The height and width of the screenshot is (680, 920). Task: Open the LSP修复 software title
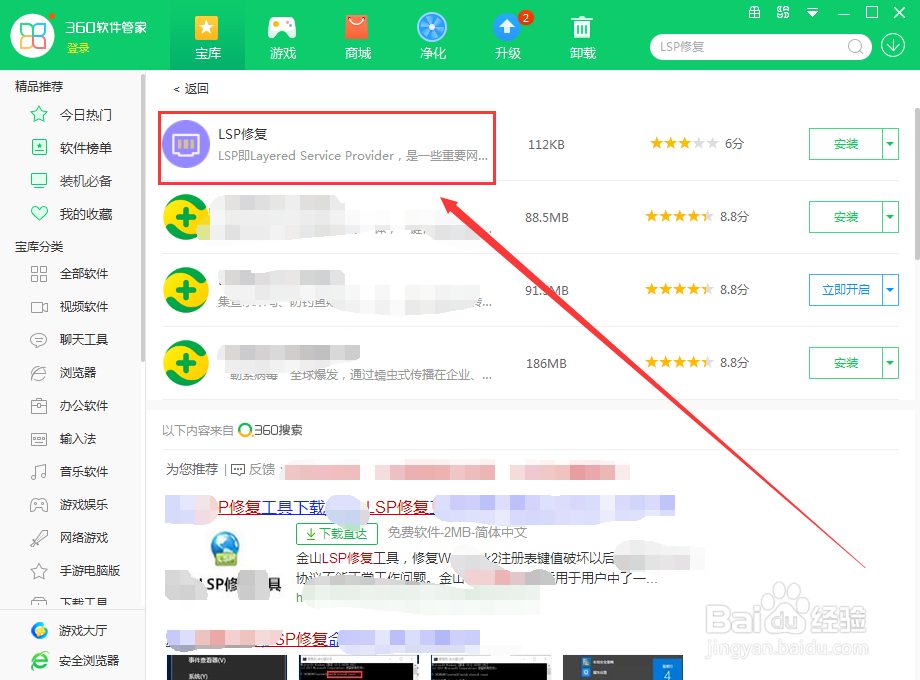(242, 134)
